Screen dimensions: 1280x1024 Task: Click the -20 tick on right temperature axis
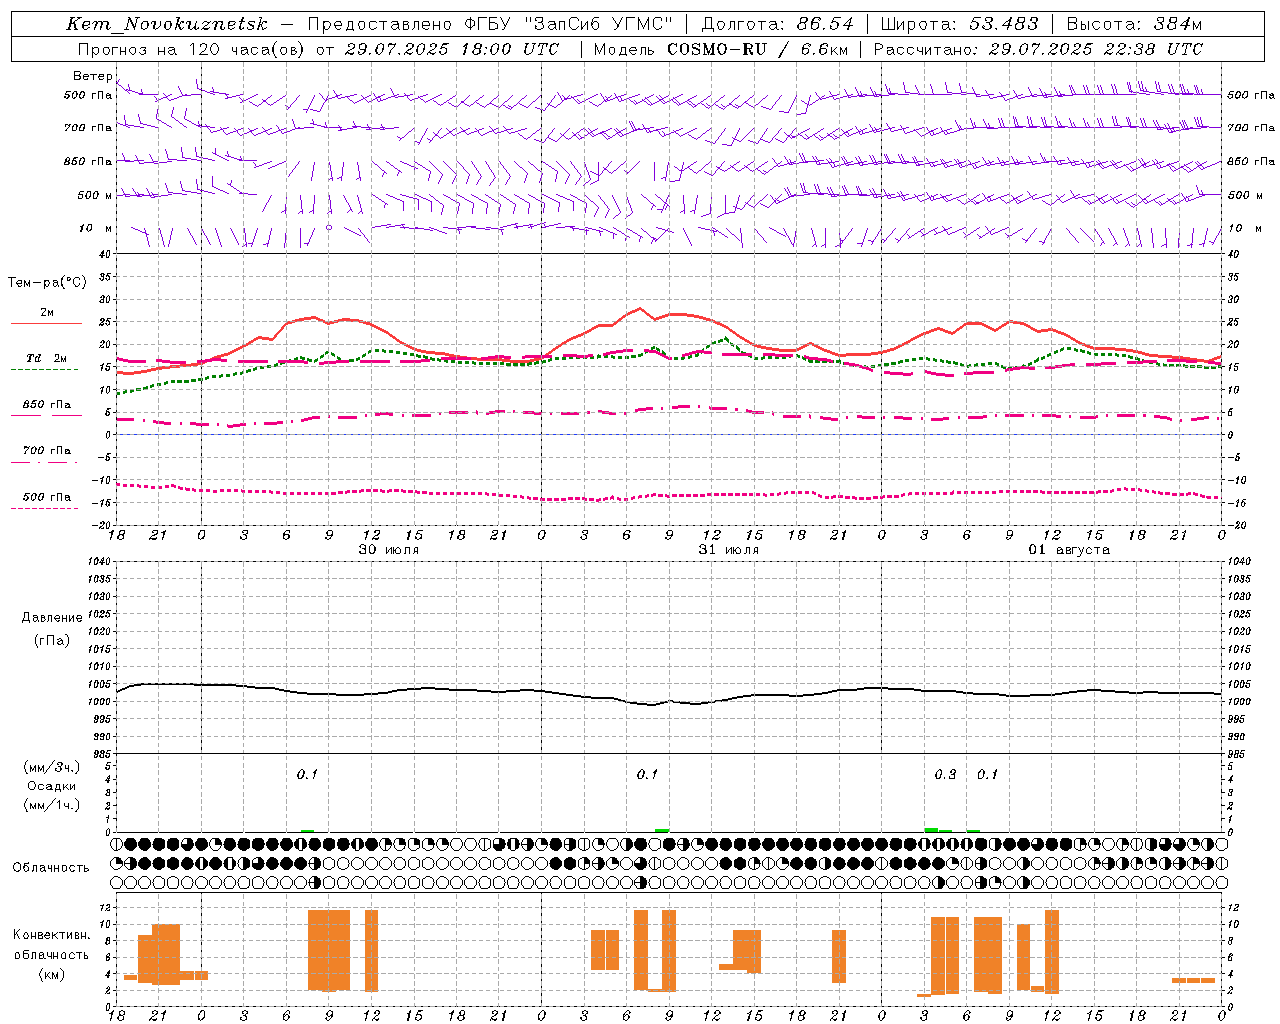point(1235,525)
